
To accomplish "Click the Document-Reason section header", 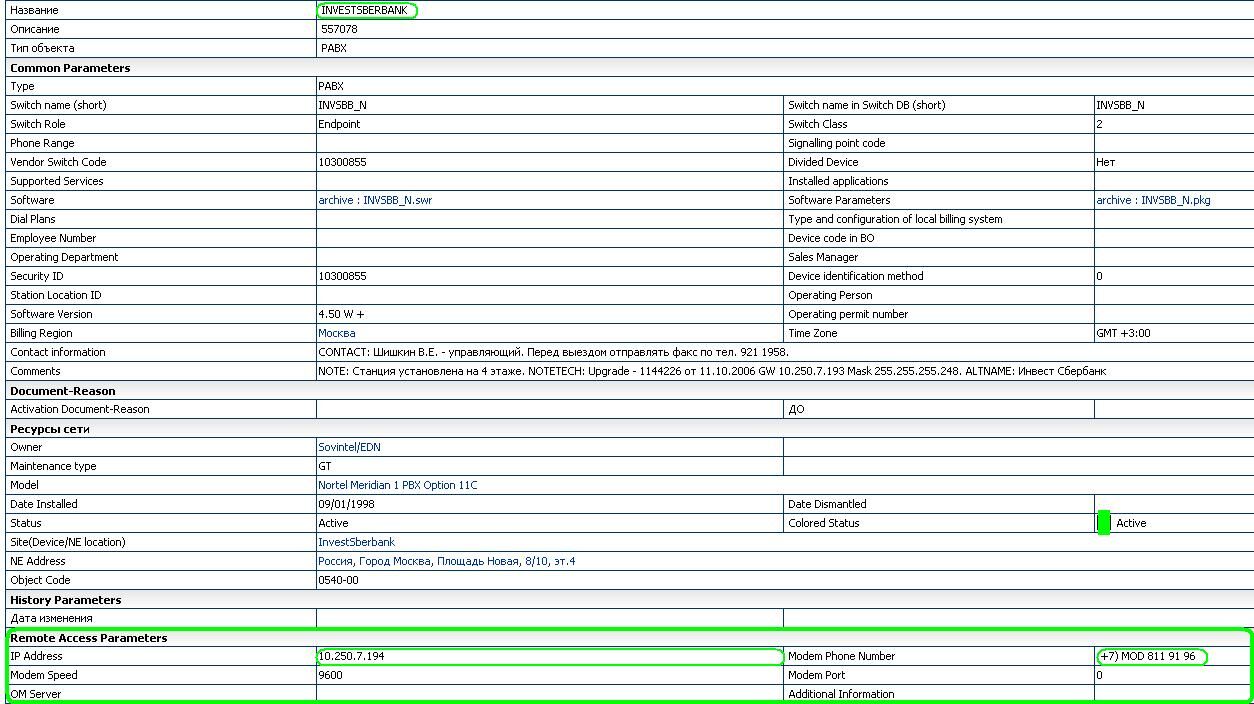I will pyautogui.click(x=62, y=391).
